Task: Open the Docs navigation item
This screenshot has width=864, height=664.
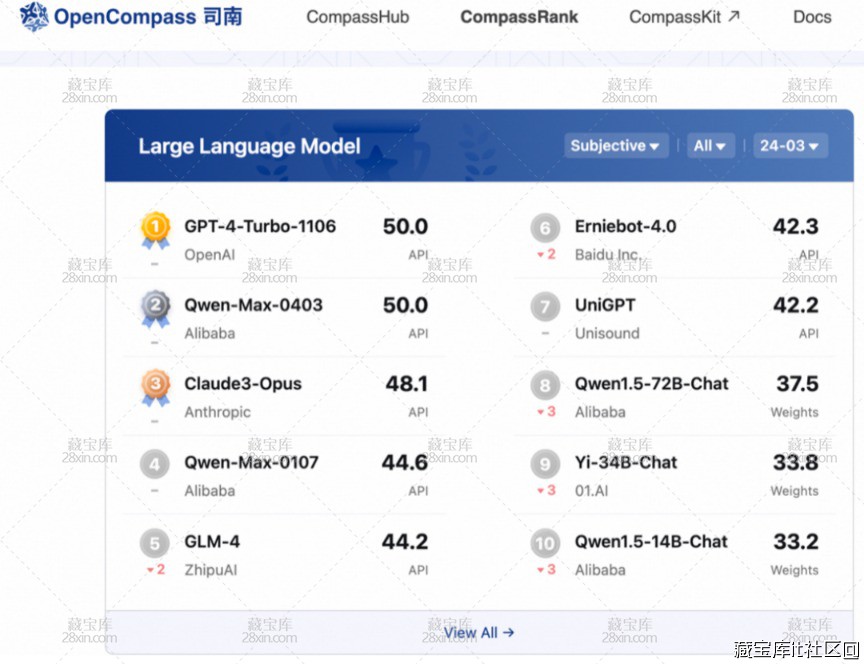Action: click(x=812, y=17)
